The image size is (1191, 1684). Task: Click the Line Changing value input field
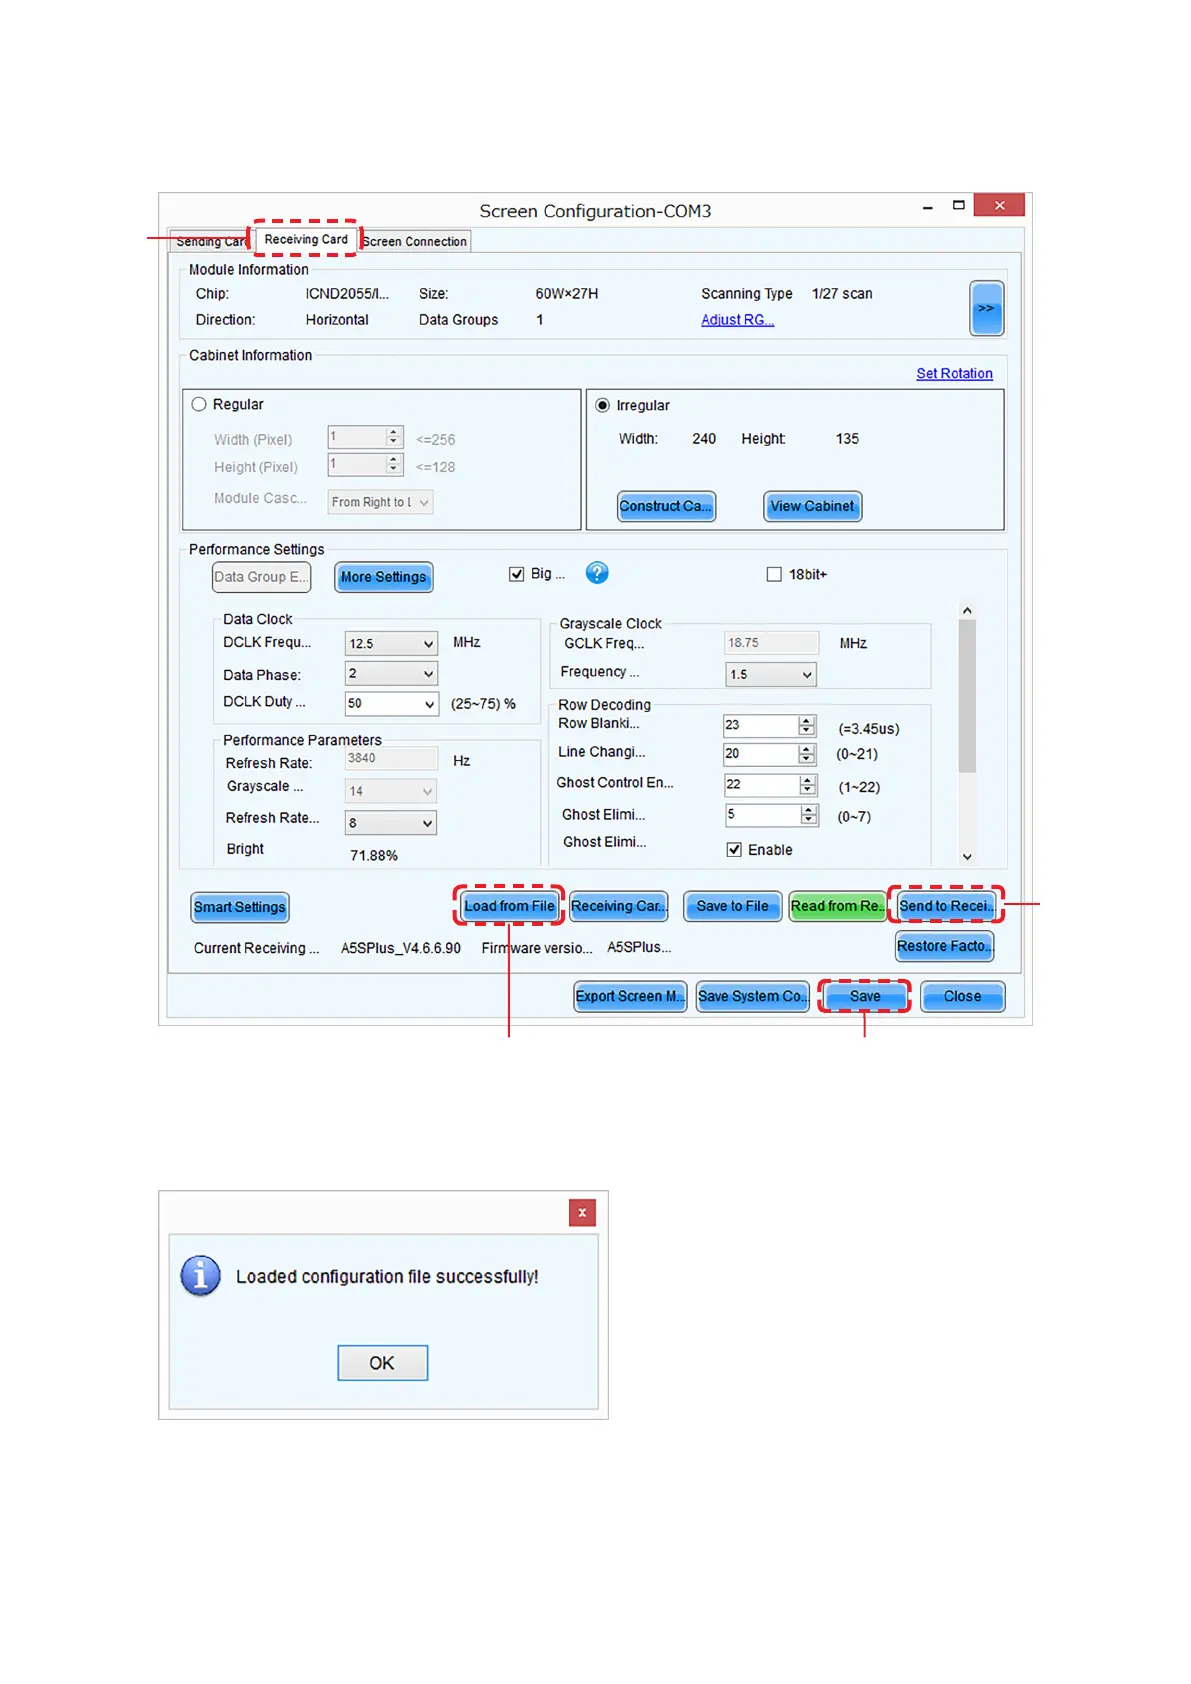(x=759, y=754)
